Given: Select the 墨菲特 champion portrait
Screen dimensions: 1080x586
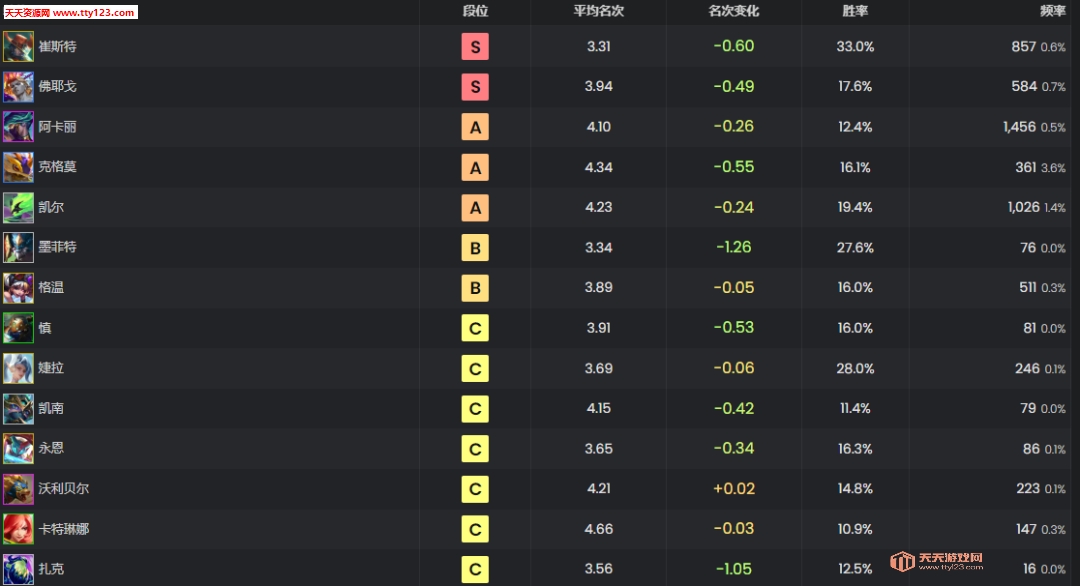Looking at the screenshot, I should [18, 247].
